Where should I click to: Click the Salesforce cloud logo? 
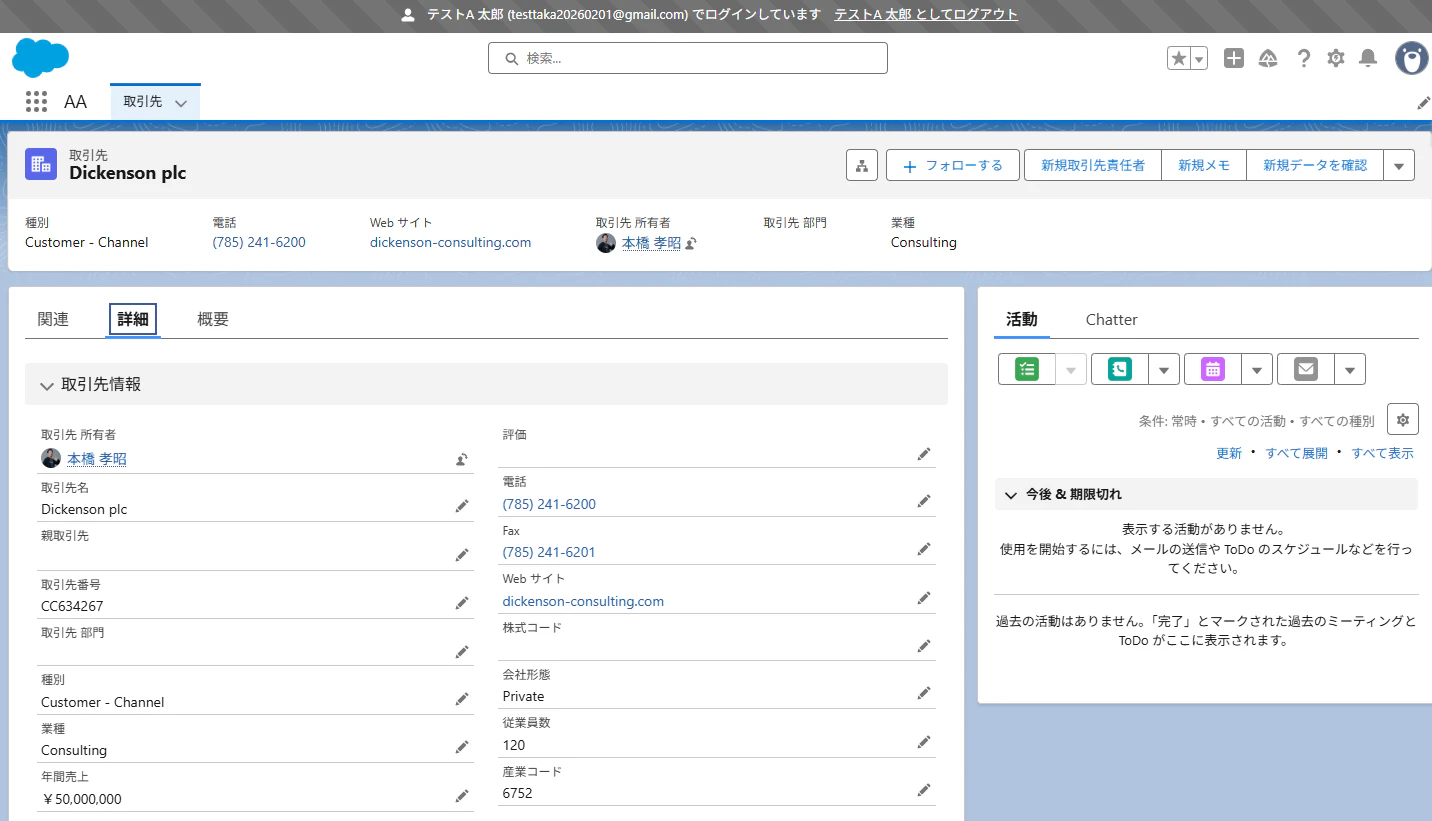point(40,58)
